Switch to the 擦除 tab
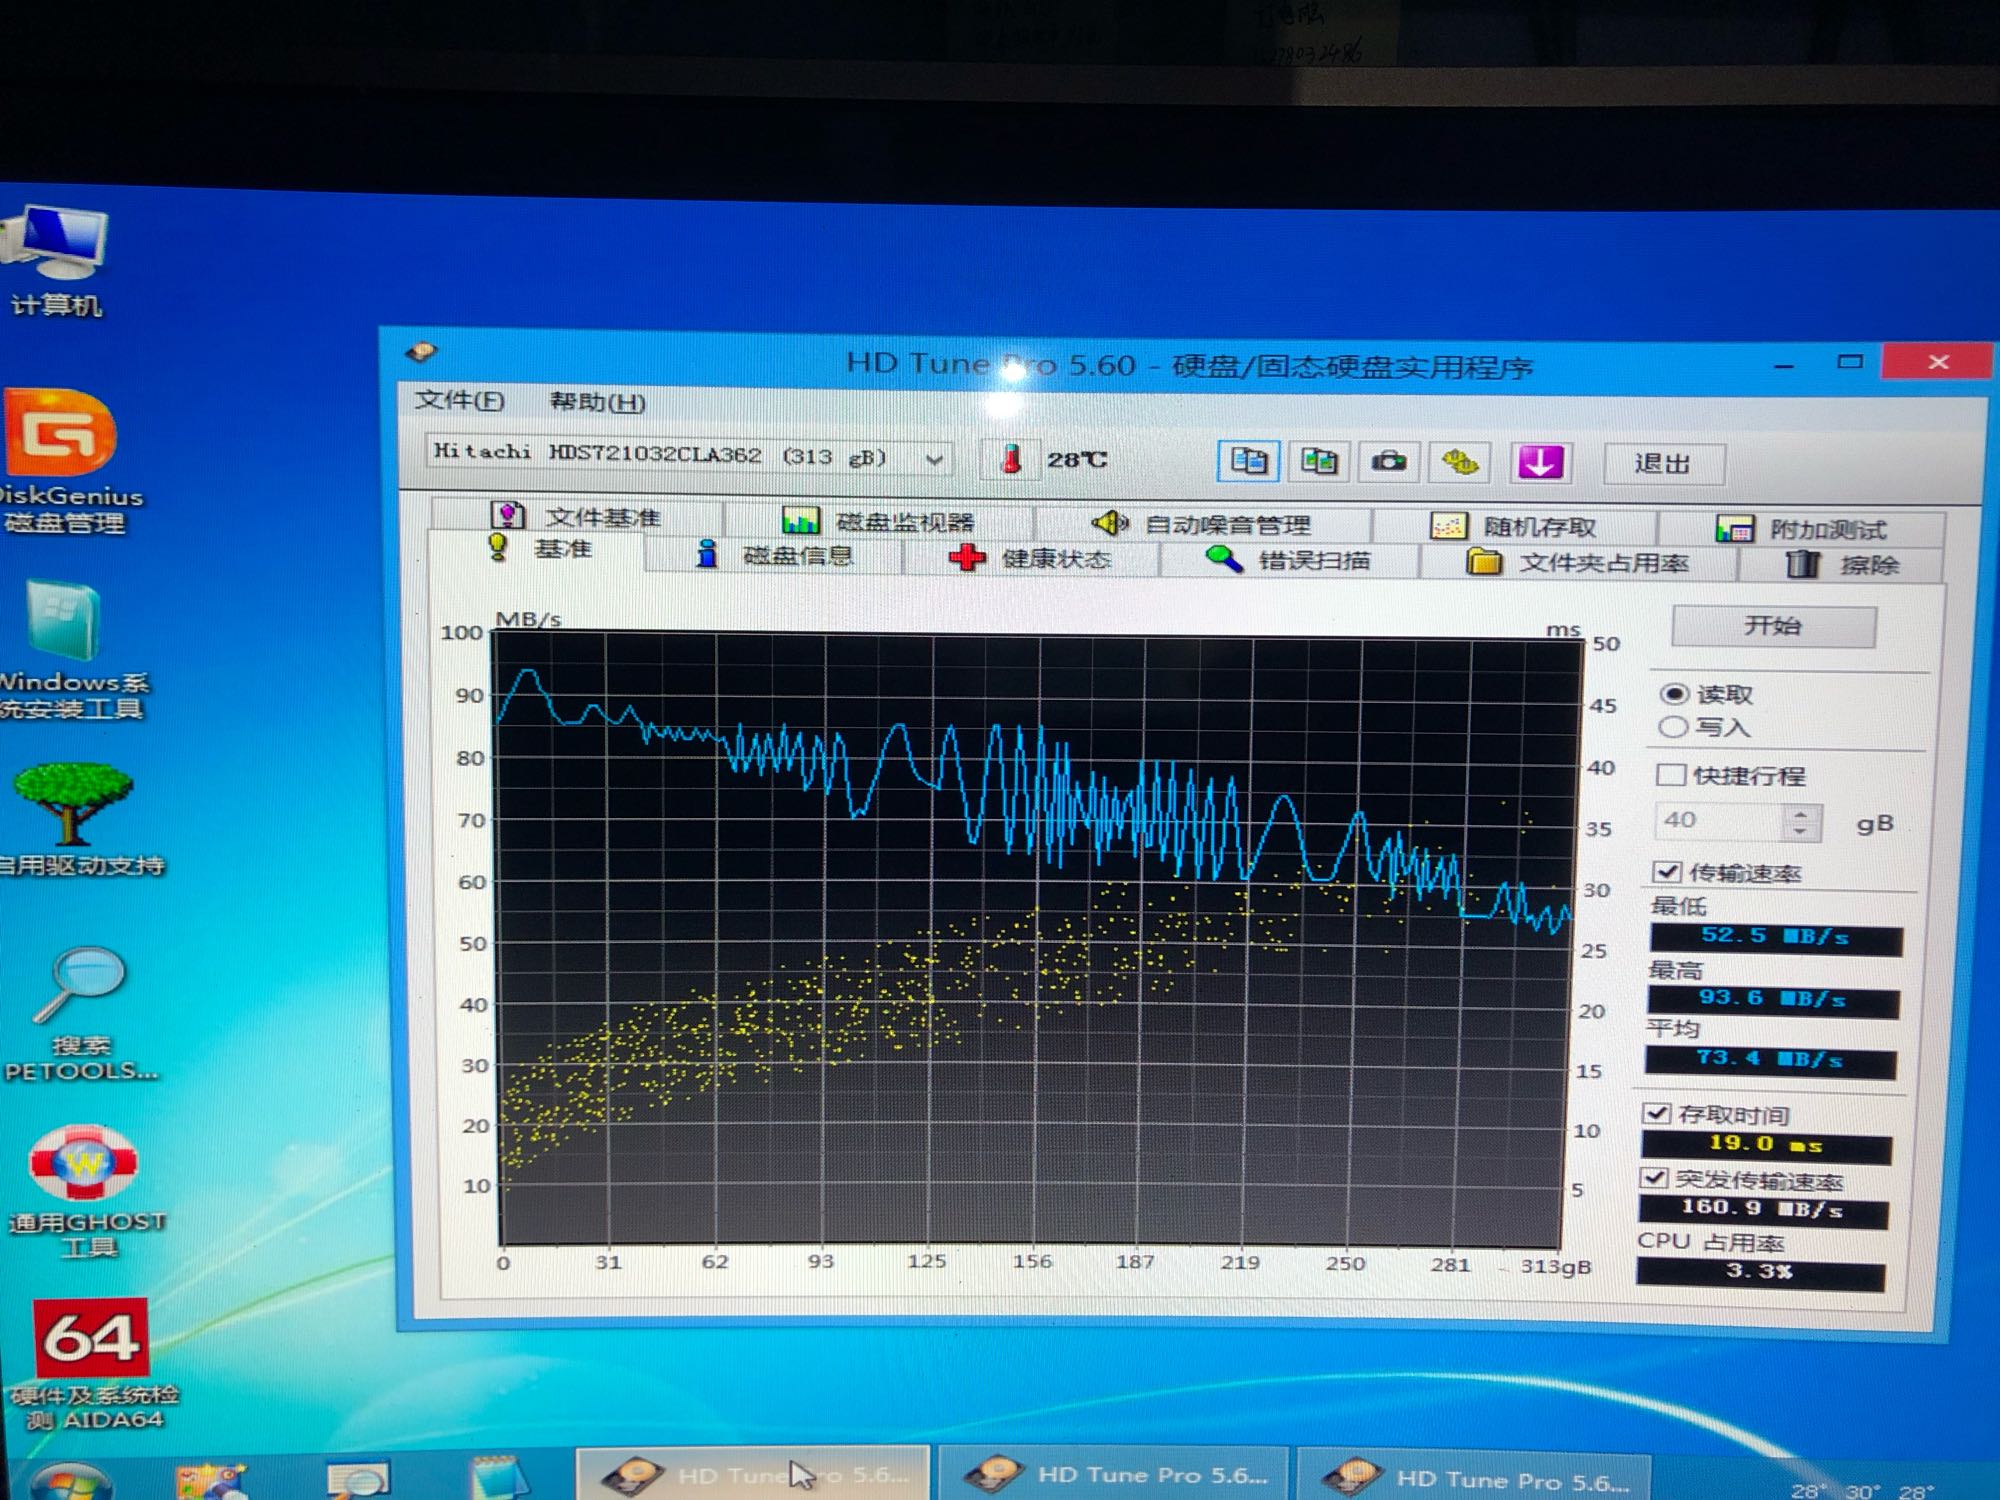The image size is (2000, 1500). point(1842,565)
